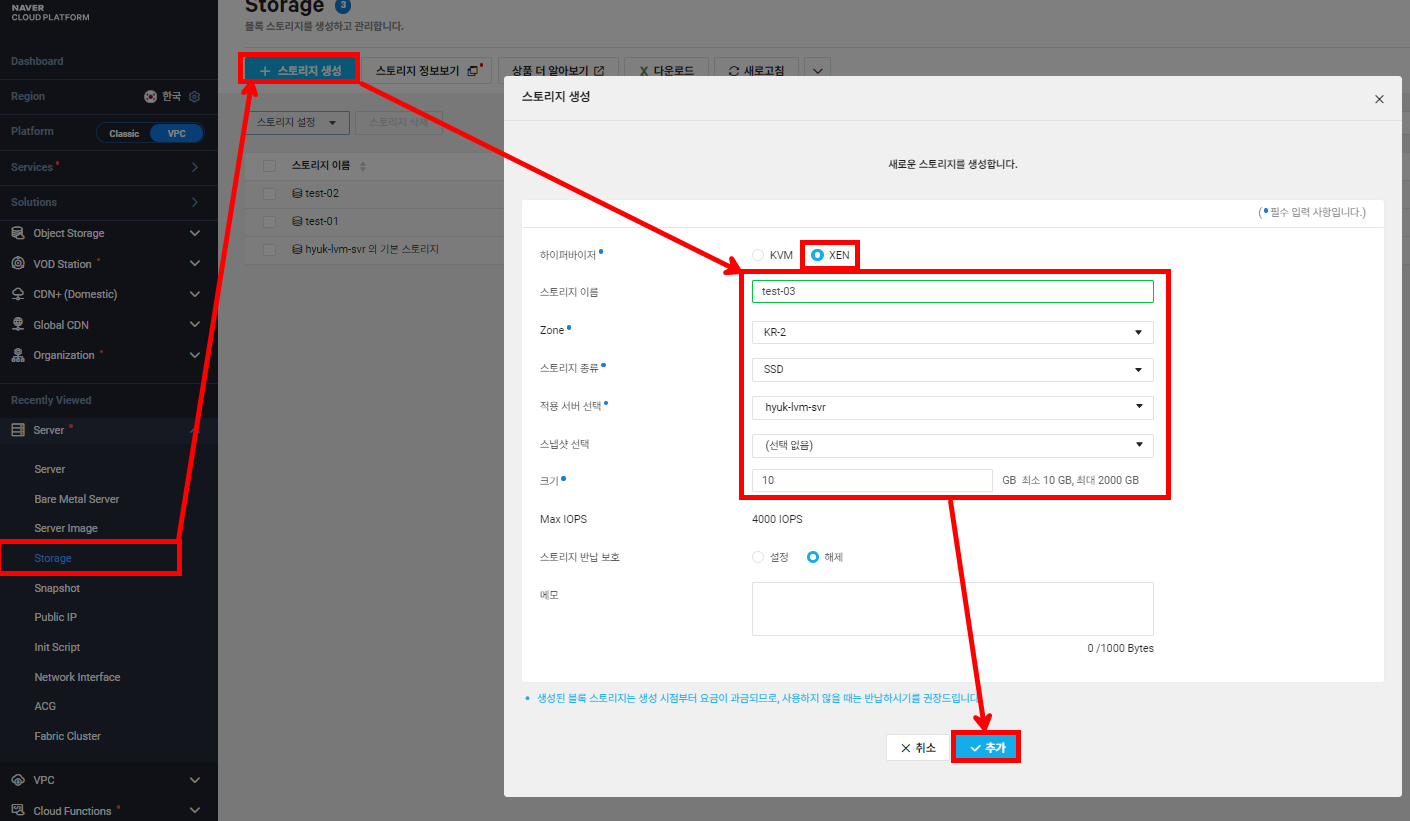Open Public IP menu item

[x=56, y=617]
